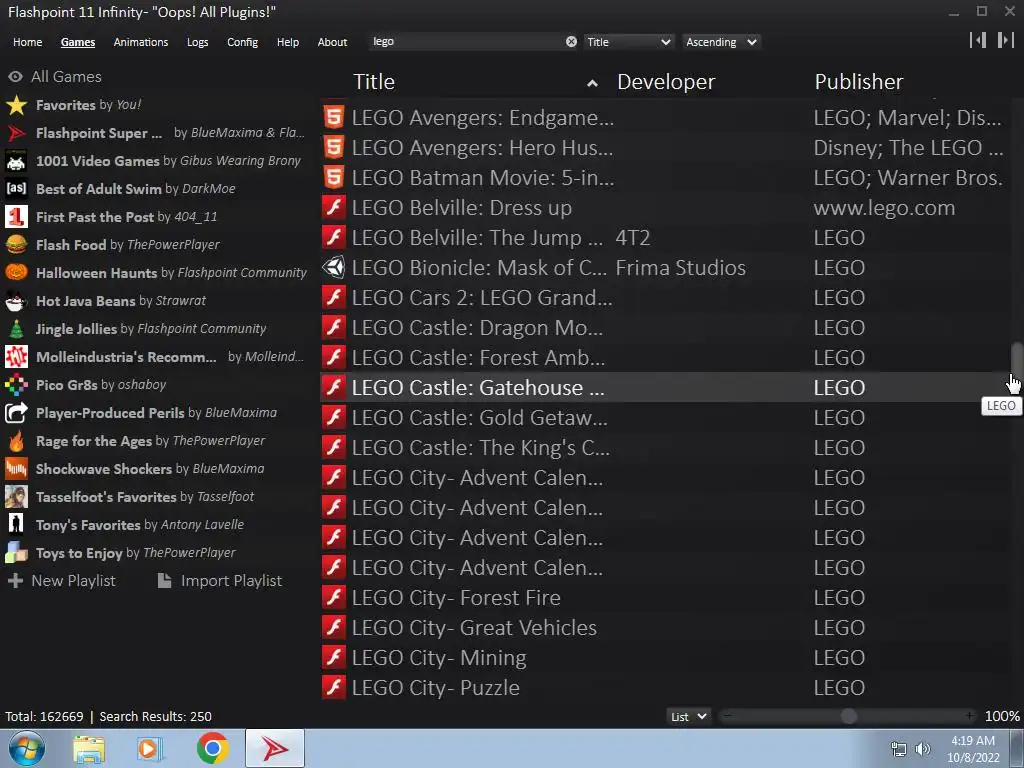
Task: Click the Flash Food burger icon
Action: coord(16,245)
